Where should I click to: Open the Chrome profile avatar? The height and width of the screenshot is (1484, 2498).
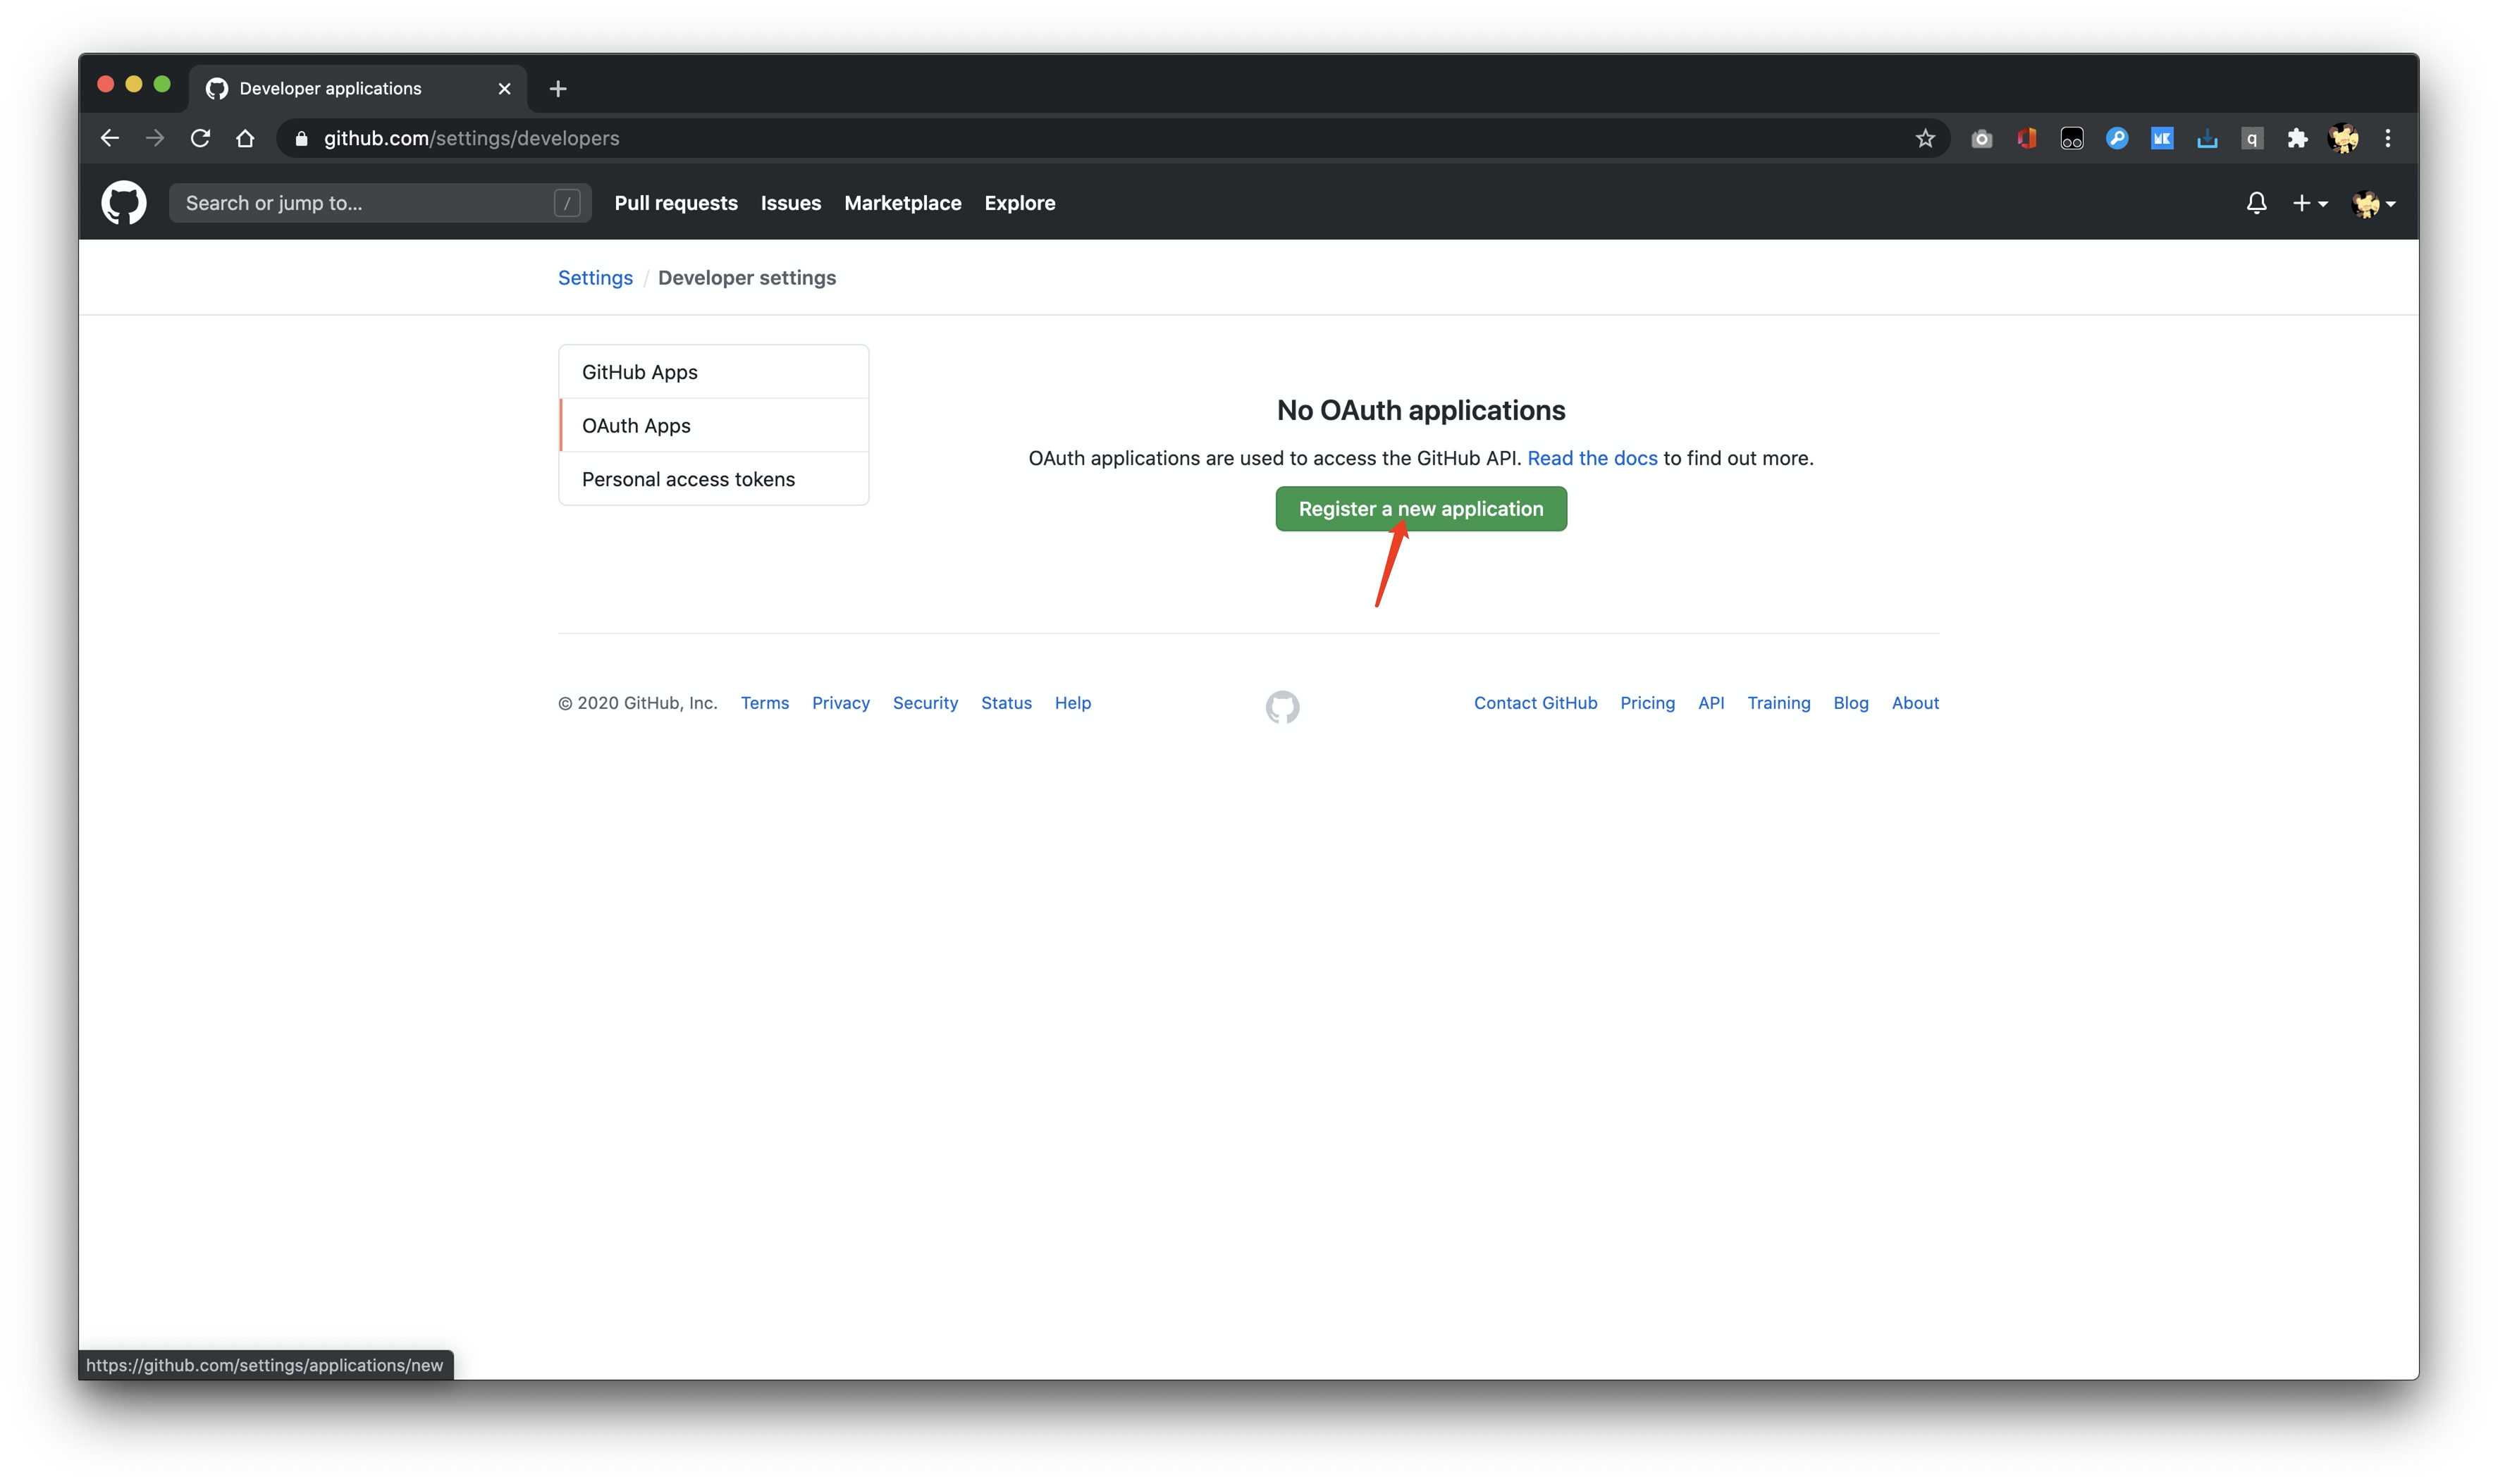(2343, 138)
